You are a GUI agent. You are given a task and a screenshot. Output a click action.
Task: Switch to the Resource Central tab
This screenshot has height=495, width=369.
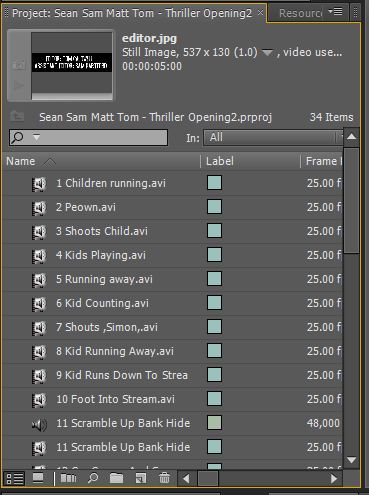coord(300,13)
